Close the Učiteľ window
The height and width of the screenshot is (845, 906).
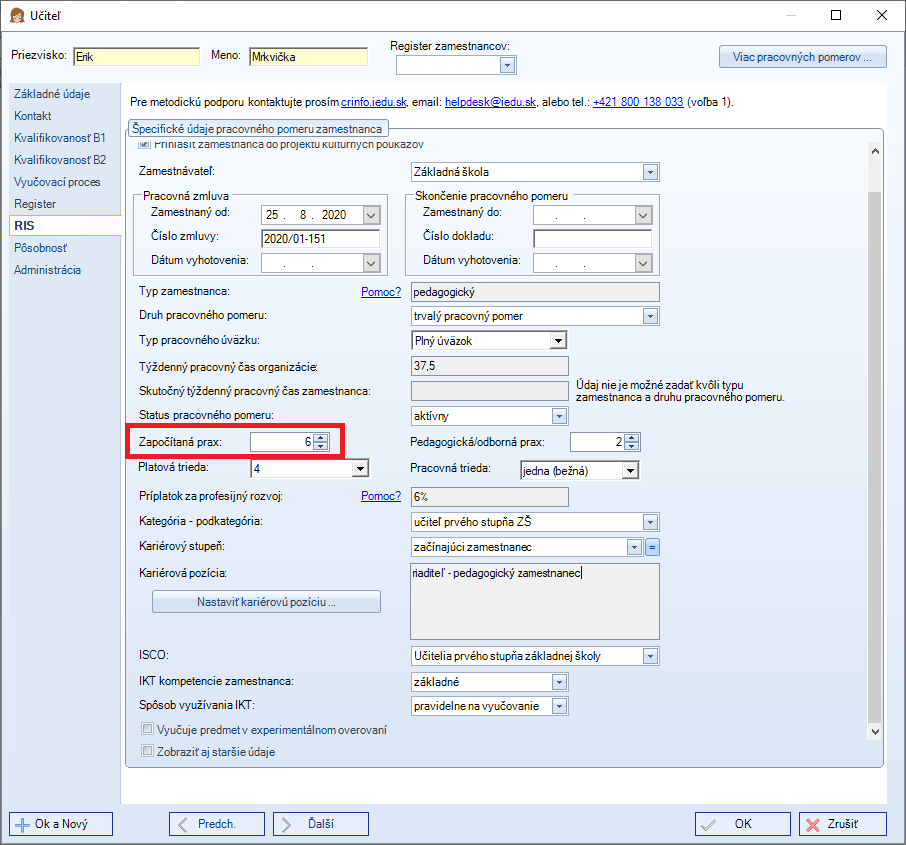click(x=882, y=15)
